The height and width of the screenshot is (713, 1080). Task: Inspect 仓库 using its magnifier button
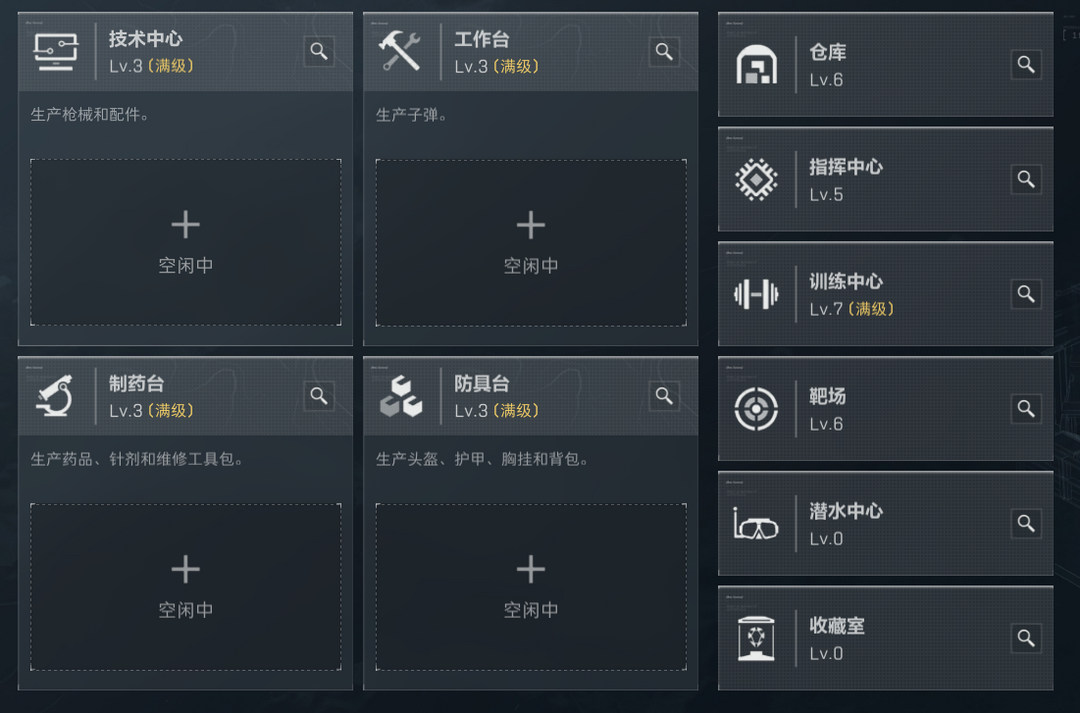point(1026,65)
